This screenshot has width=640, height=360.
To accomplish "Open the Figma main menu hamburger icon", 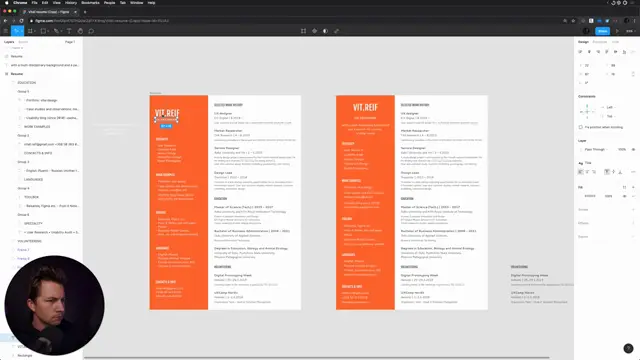I will pos(6,31).
